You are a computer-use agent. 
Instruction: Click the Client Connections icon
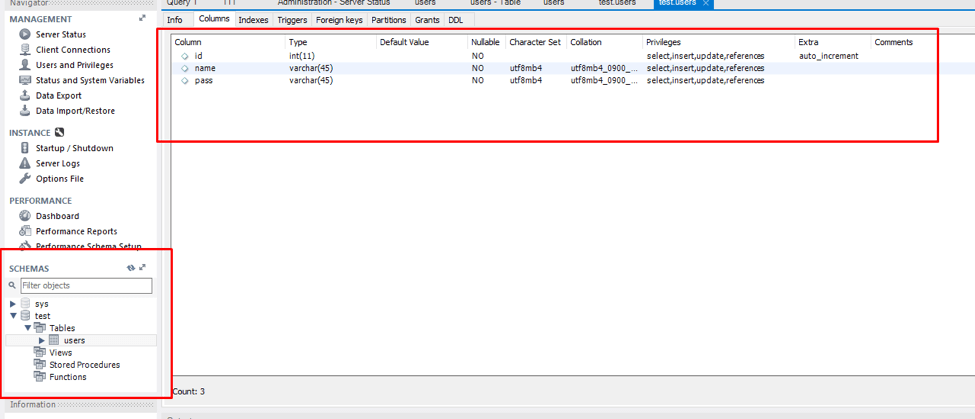[x=25, y=50]
